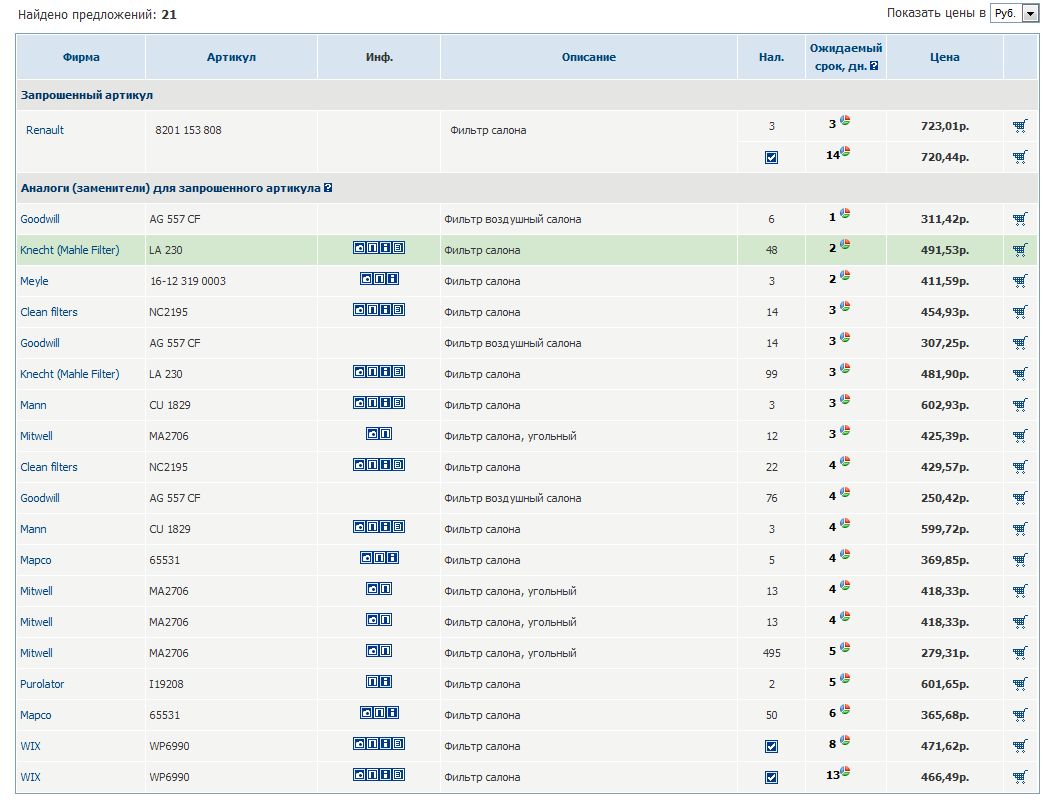Add Mann 602,93р. filter to cart
The height and width of the screenshot is (806, 1043).
point(1020,405)
